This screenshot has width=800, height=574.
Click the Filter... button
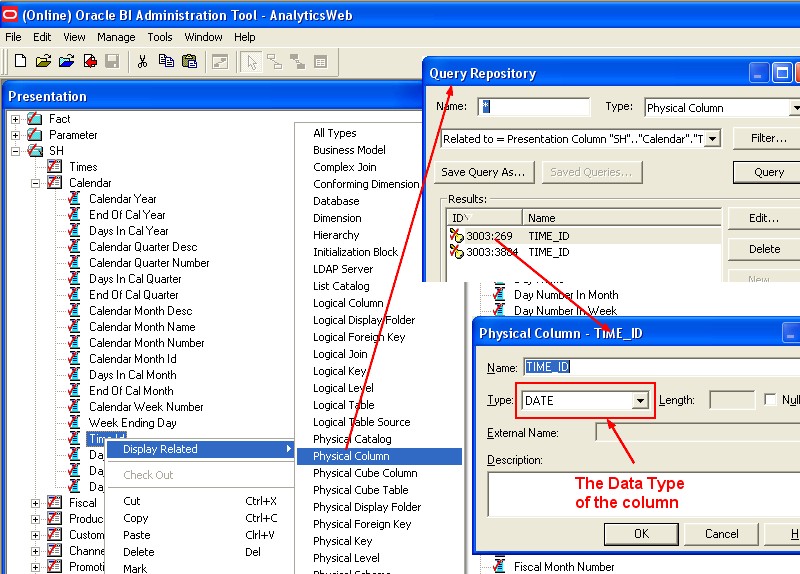click(x=768, y=138)
